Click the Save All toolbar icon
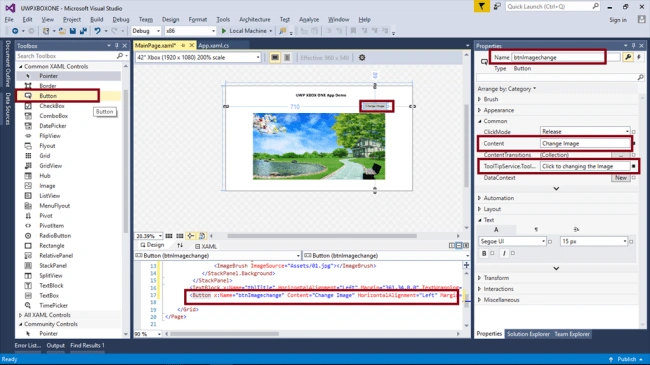The height and width of the screenshot is (365, 650). point(83,31)
